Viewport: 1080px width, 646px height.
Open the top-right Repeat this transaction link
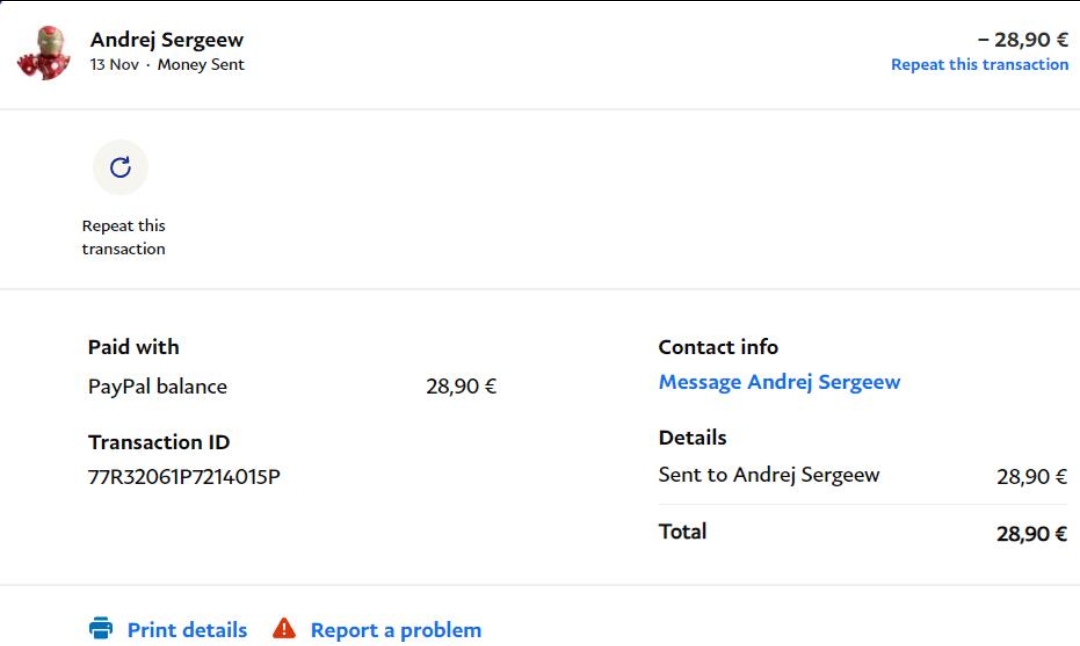(979, 65)
